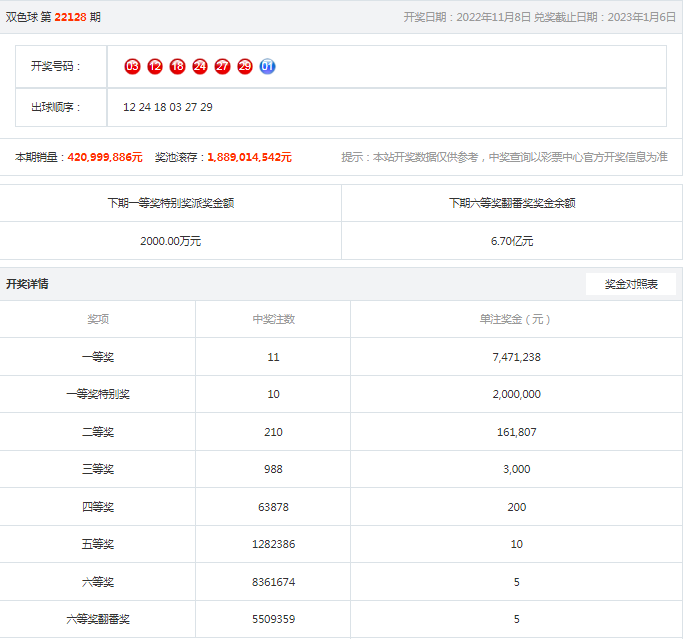
Task: Click the doubled sixth prize count 5509359
Action: click(x=273, y=620)
